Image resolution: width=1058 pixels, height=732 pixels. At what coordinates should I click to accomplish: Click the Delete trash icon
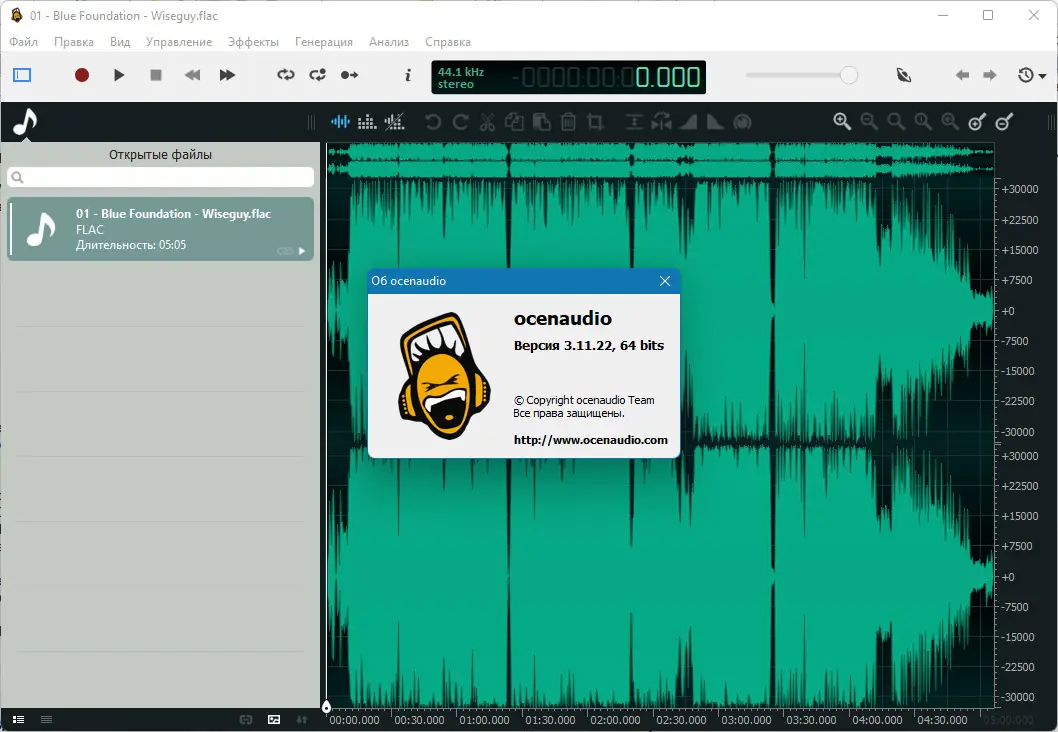(568, 122)
